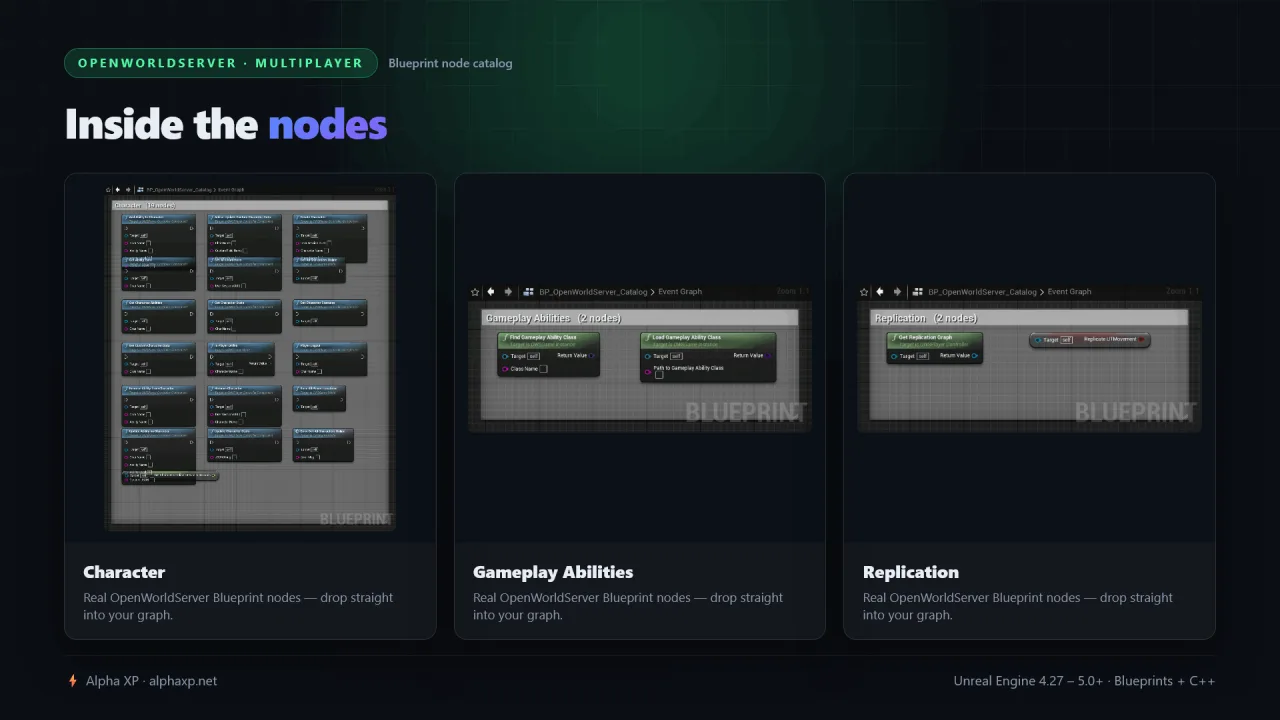The height and width of the screenshot is (720, 1280).
Task: Click Event Graph breadcrumb in Gameplay Abilities graph
Action: point(680,292)
